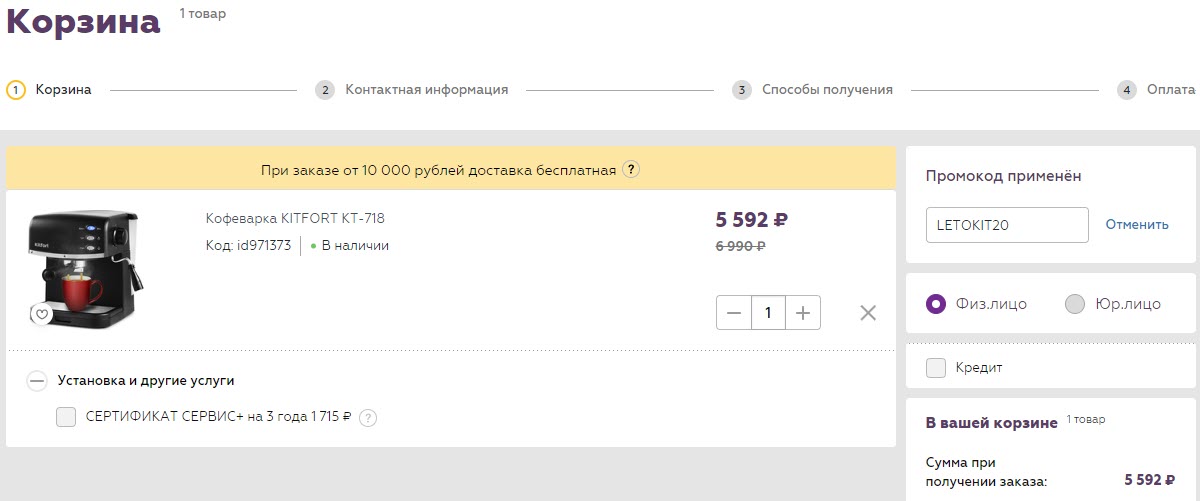
Task: Tick the СЕРТИФИКАТ СЕРВИС+ checkbox
Action: [x=66, y=418]
